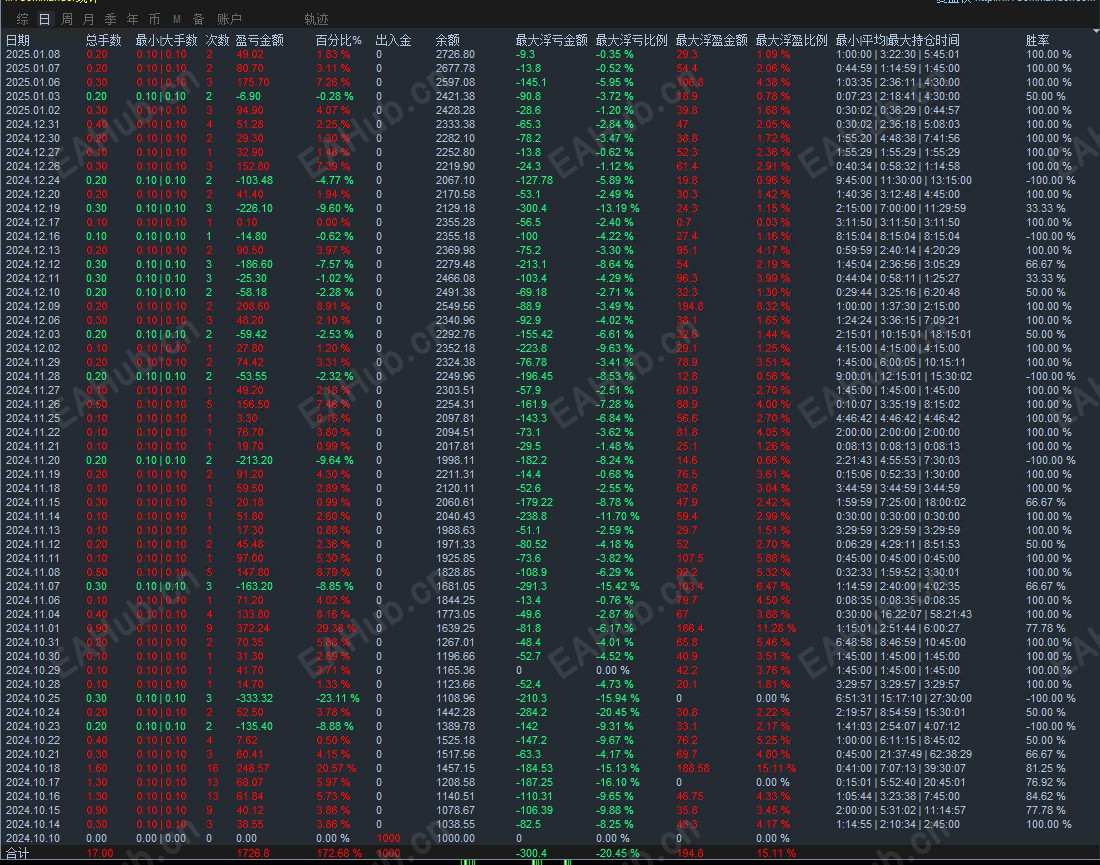Select the 2024.10.18 date row
This screenshot has width=1100, height=865.
(33, 768)
